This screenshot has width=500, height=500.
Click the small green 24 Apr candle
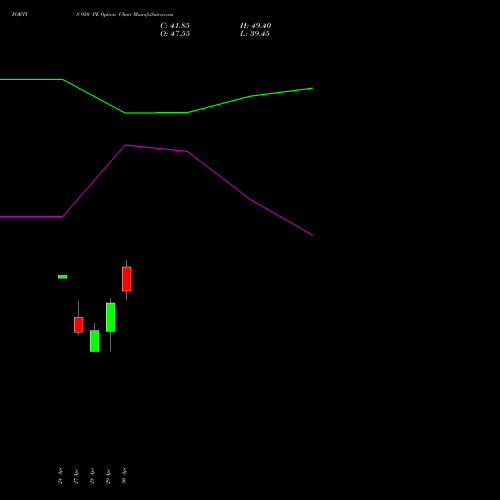pyautogui.click(x=63, y=277)
